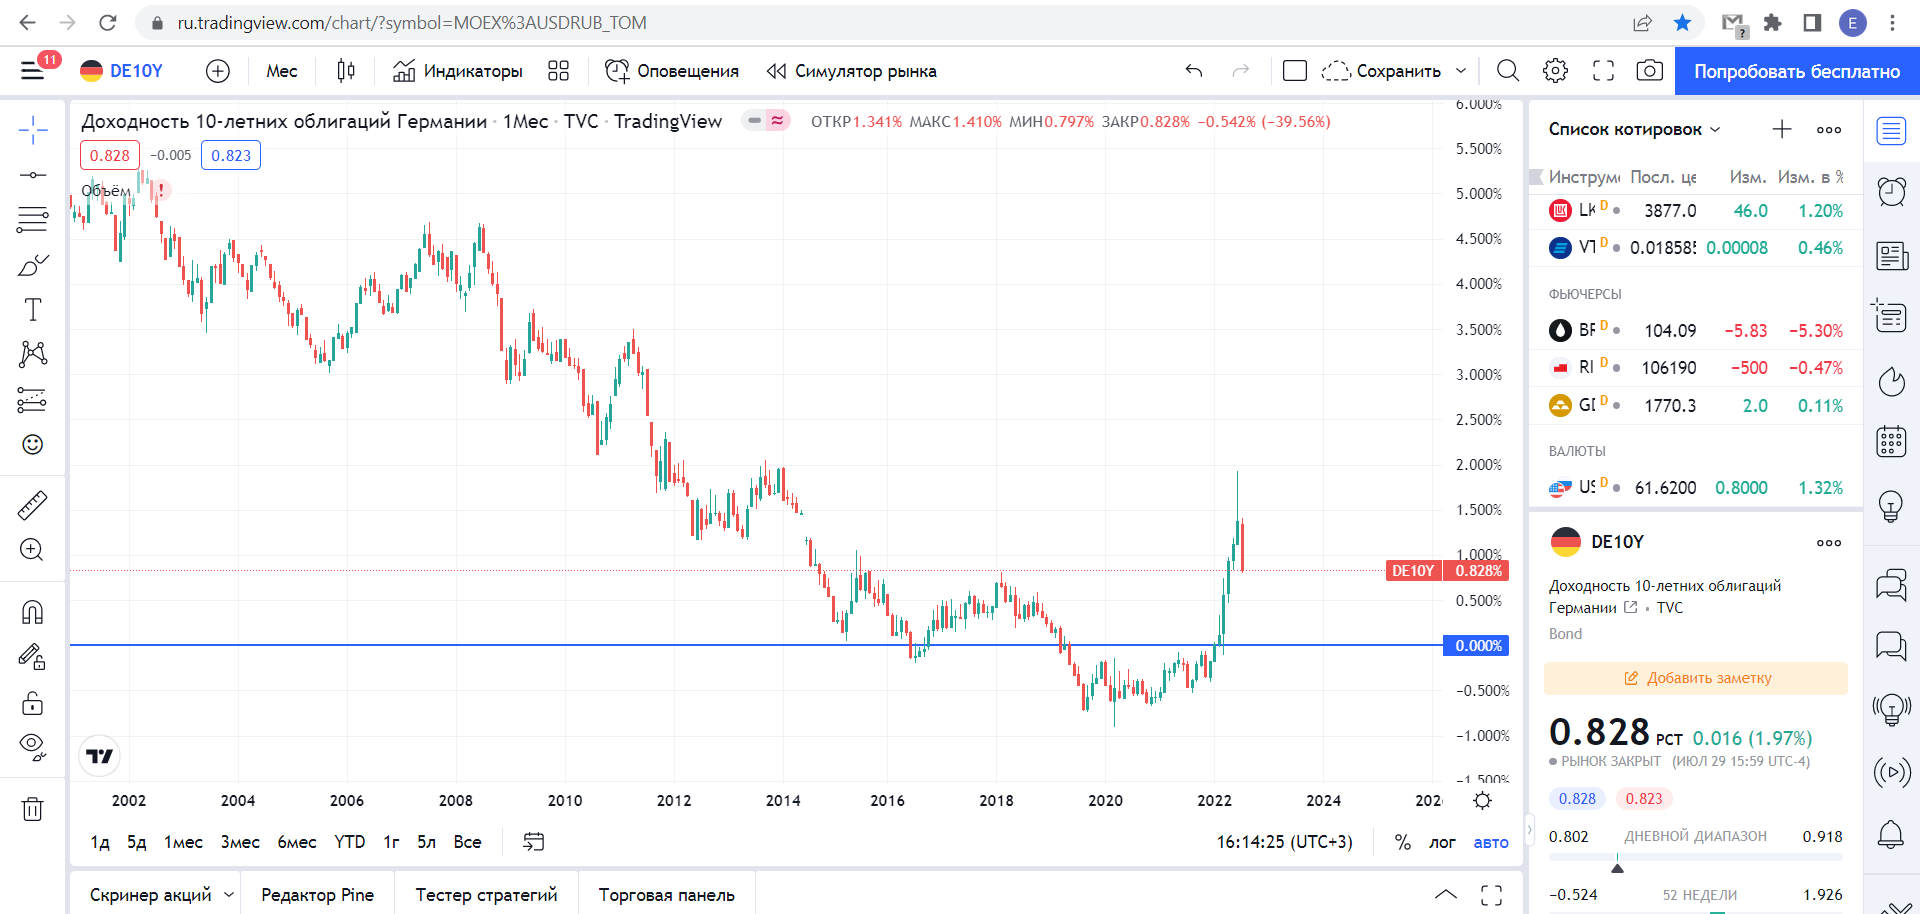Create an alert via Оповещения
The height and width of the screenshot is (914, 1920).
coord(672,71)
